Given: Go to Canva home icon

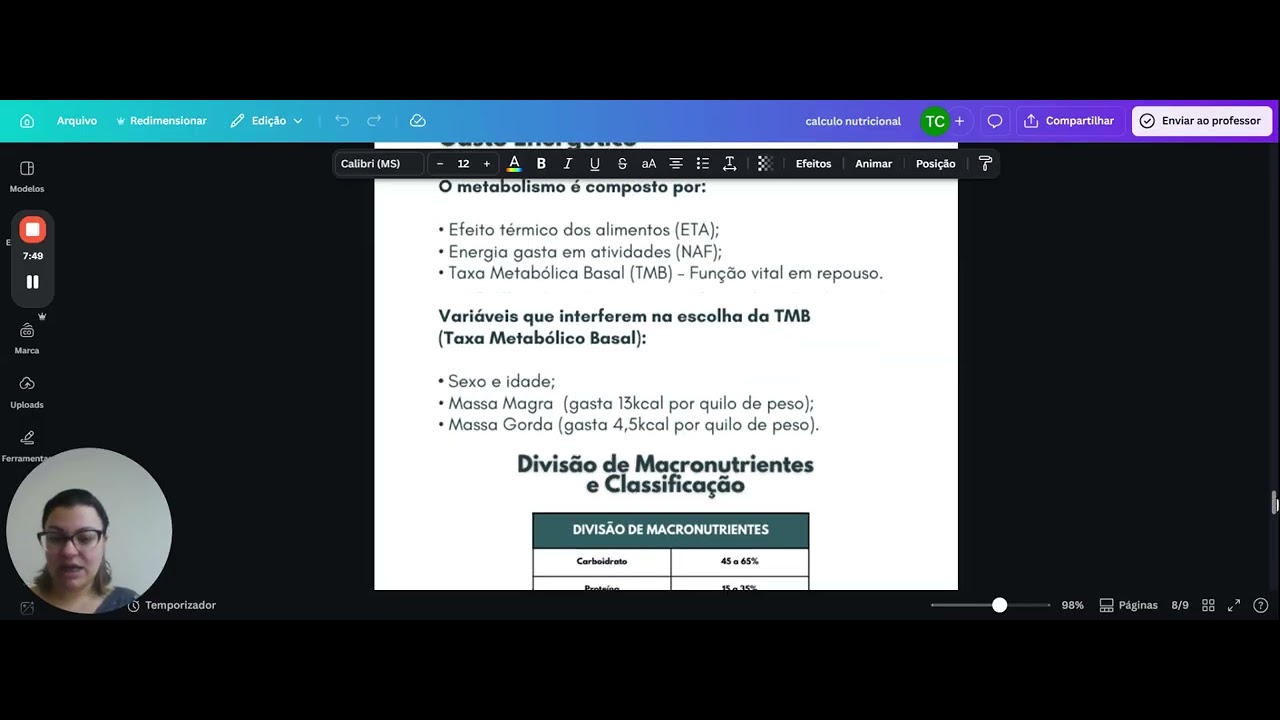Looking at the screenshot, I should pos(27,121).
